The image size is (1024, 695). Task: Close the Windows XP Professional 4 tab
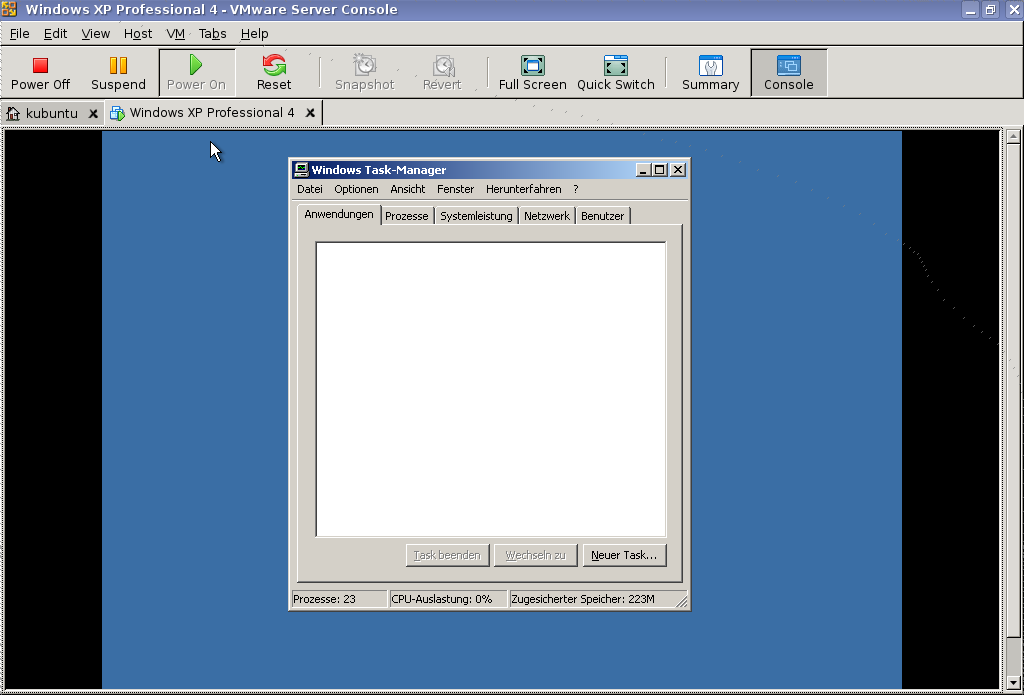tap(310, 113)
